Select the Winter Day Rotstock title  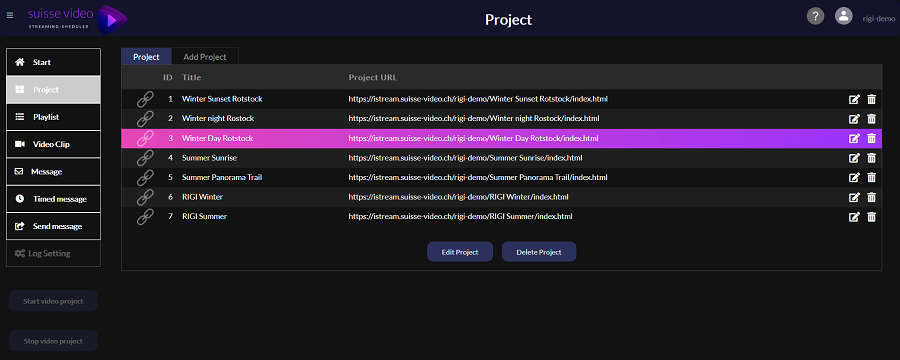[218, 138]
